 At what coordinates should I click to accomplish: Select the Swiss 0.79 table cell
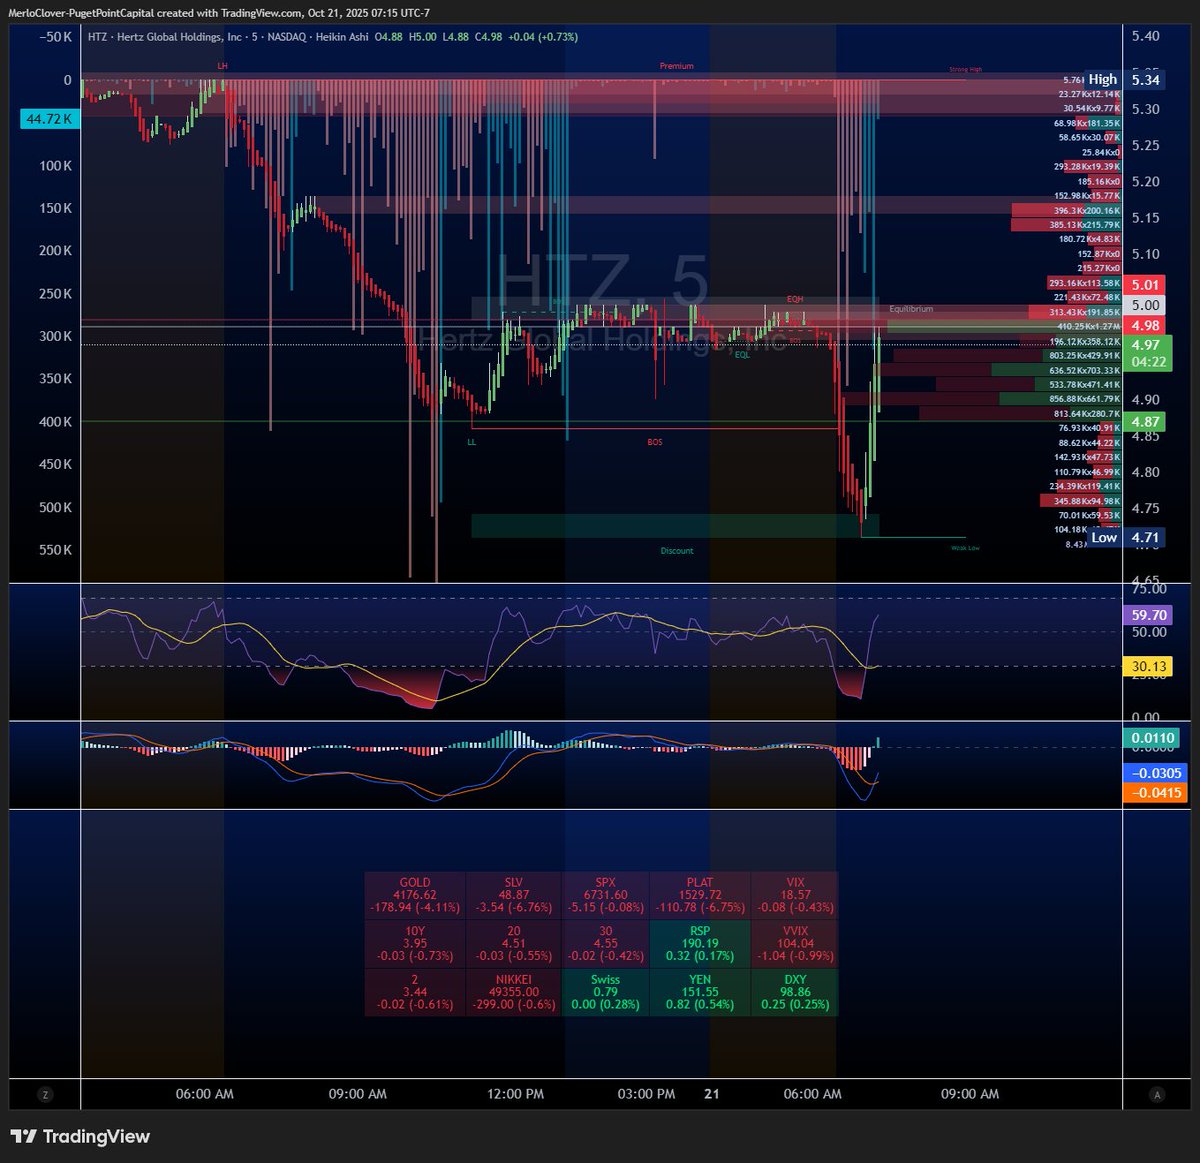point(606,993)
